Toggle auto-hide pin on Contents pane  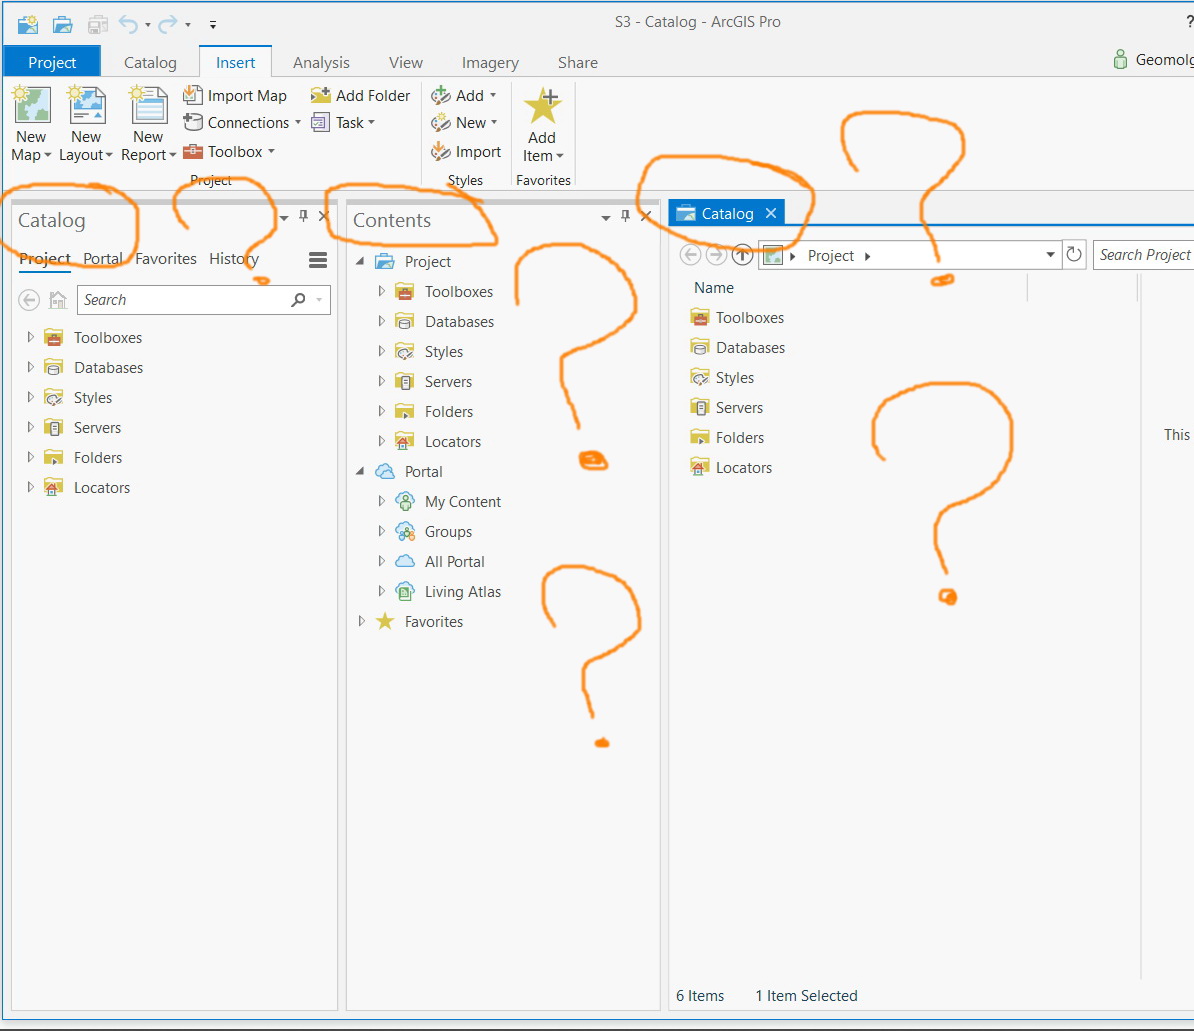pos(625,216)
